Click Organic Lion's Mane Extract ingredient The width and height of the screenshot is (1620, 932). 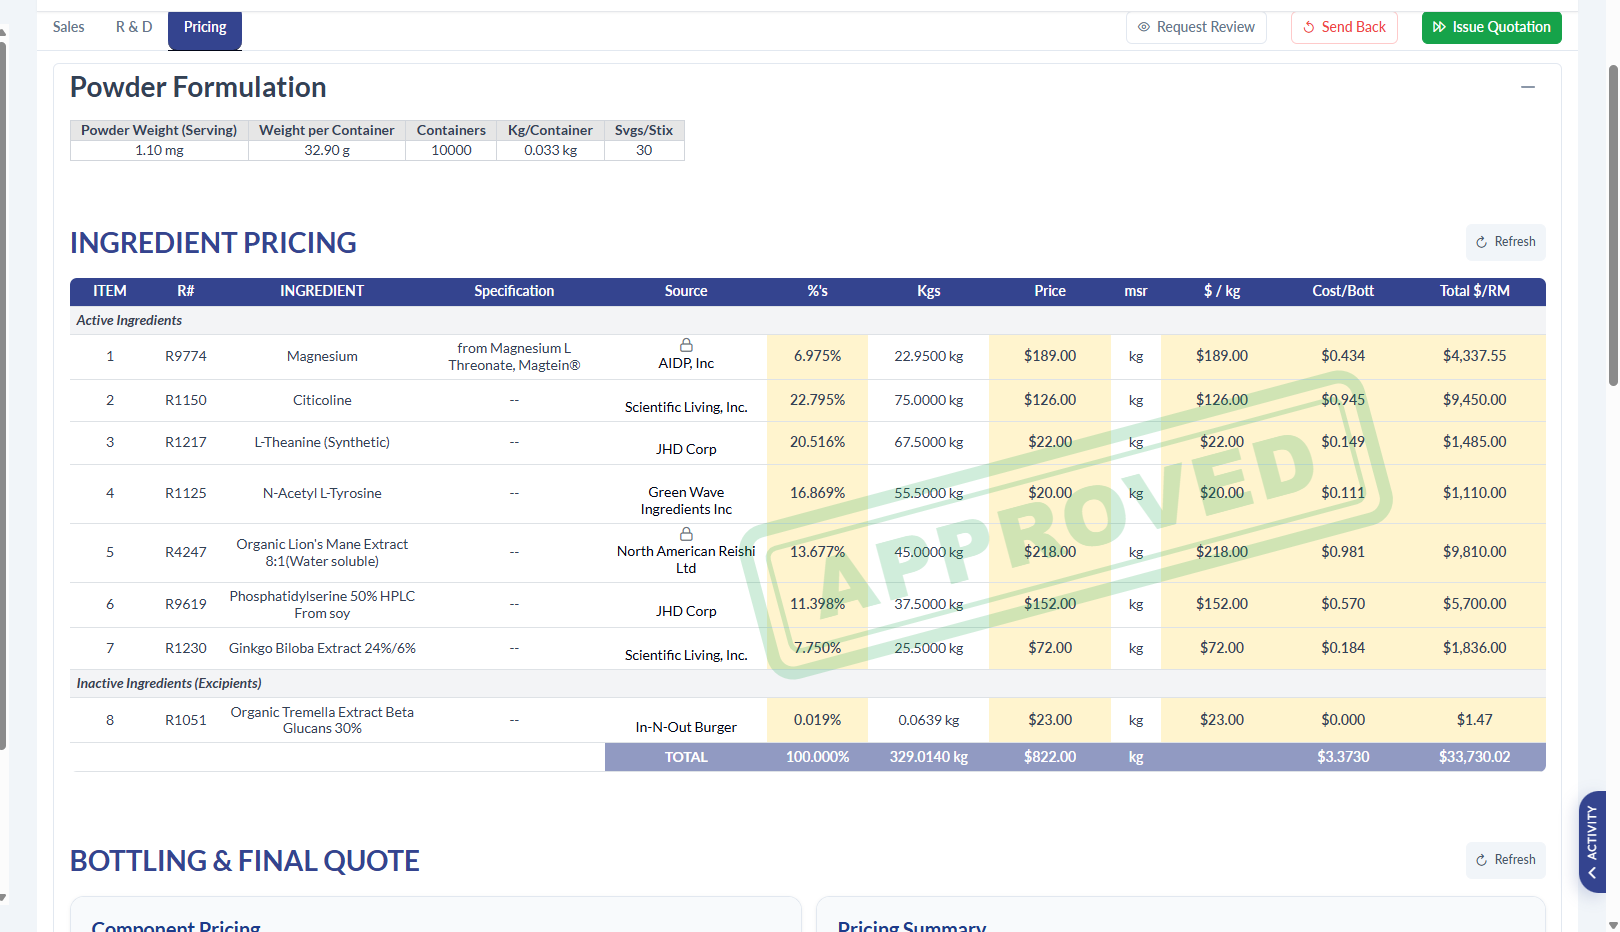[x=322, y=552]
